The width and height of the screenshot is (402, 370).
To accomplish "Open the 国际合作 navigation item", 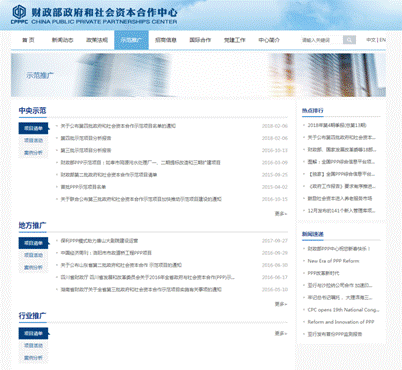I will point(200,40).
